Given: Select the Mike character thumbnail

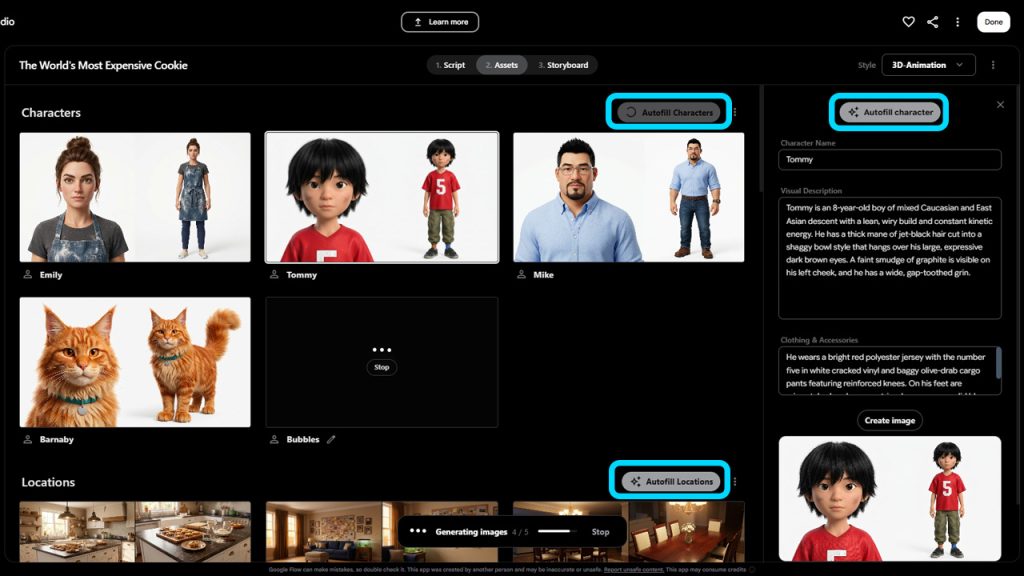Looking at the screenshot, I should pos(628,197).
